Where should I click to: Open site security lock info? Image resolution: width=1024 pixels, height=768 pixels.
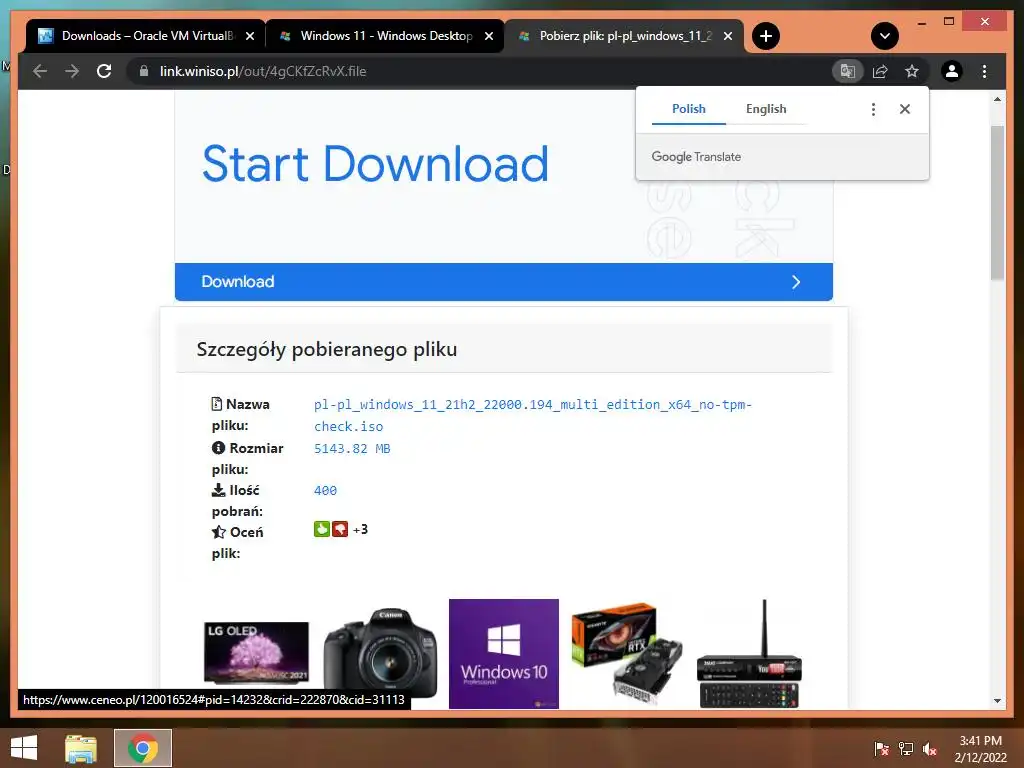coord(144,71)
